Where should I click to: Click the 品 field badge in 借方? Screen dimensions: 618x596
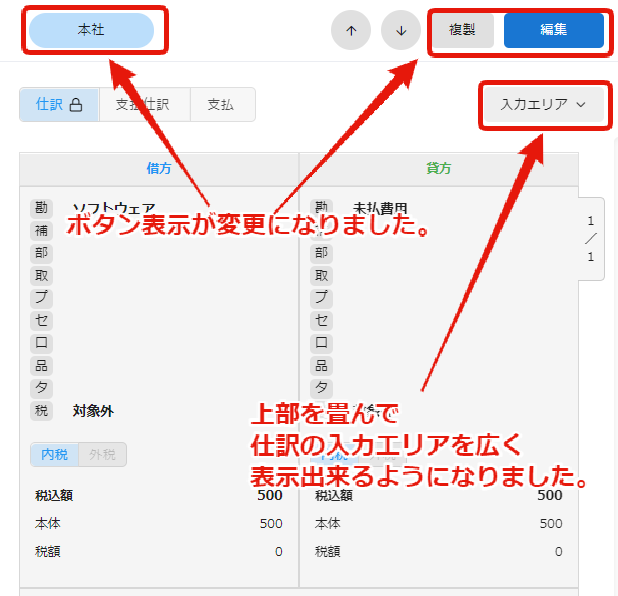point(41,365)
